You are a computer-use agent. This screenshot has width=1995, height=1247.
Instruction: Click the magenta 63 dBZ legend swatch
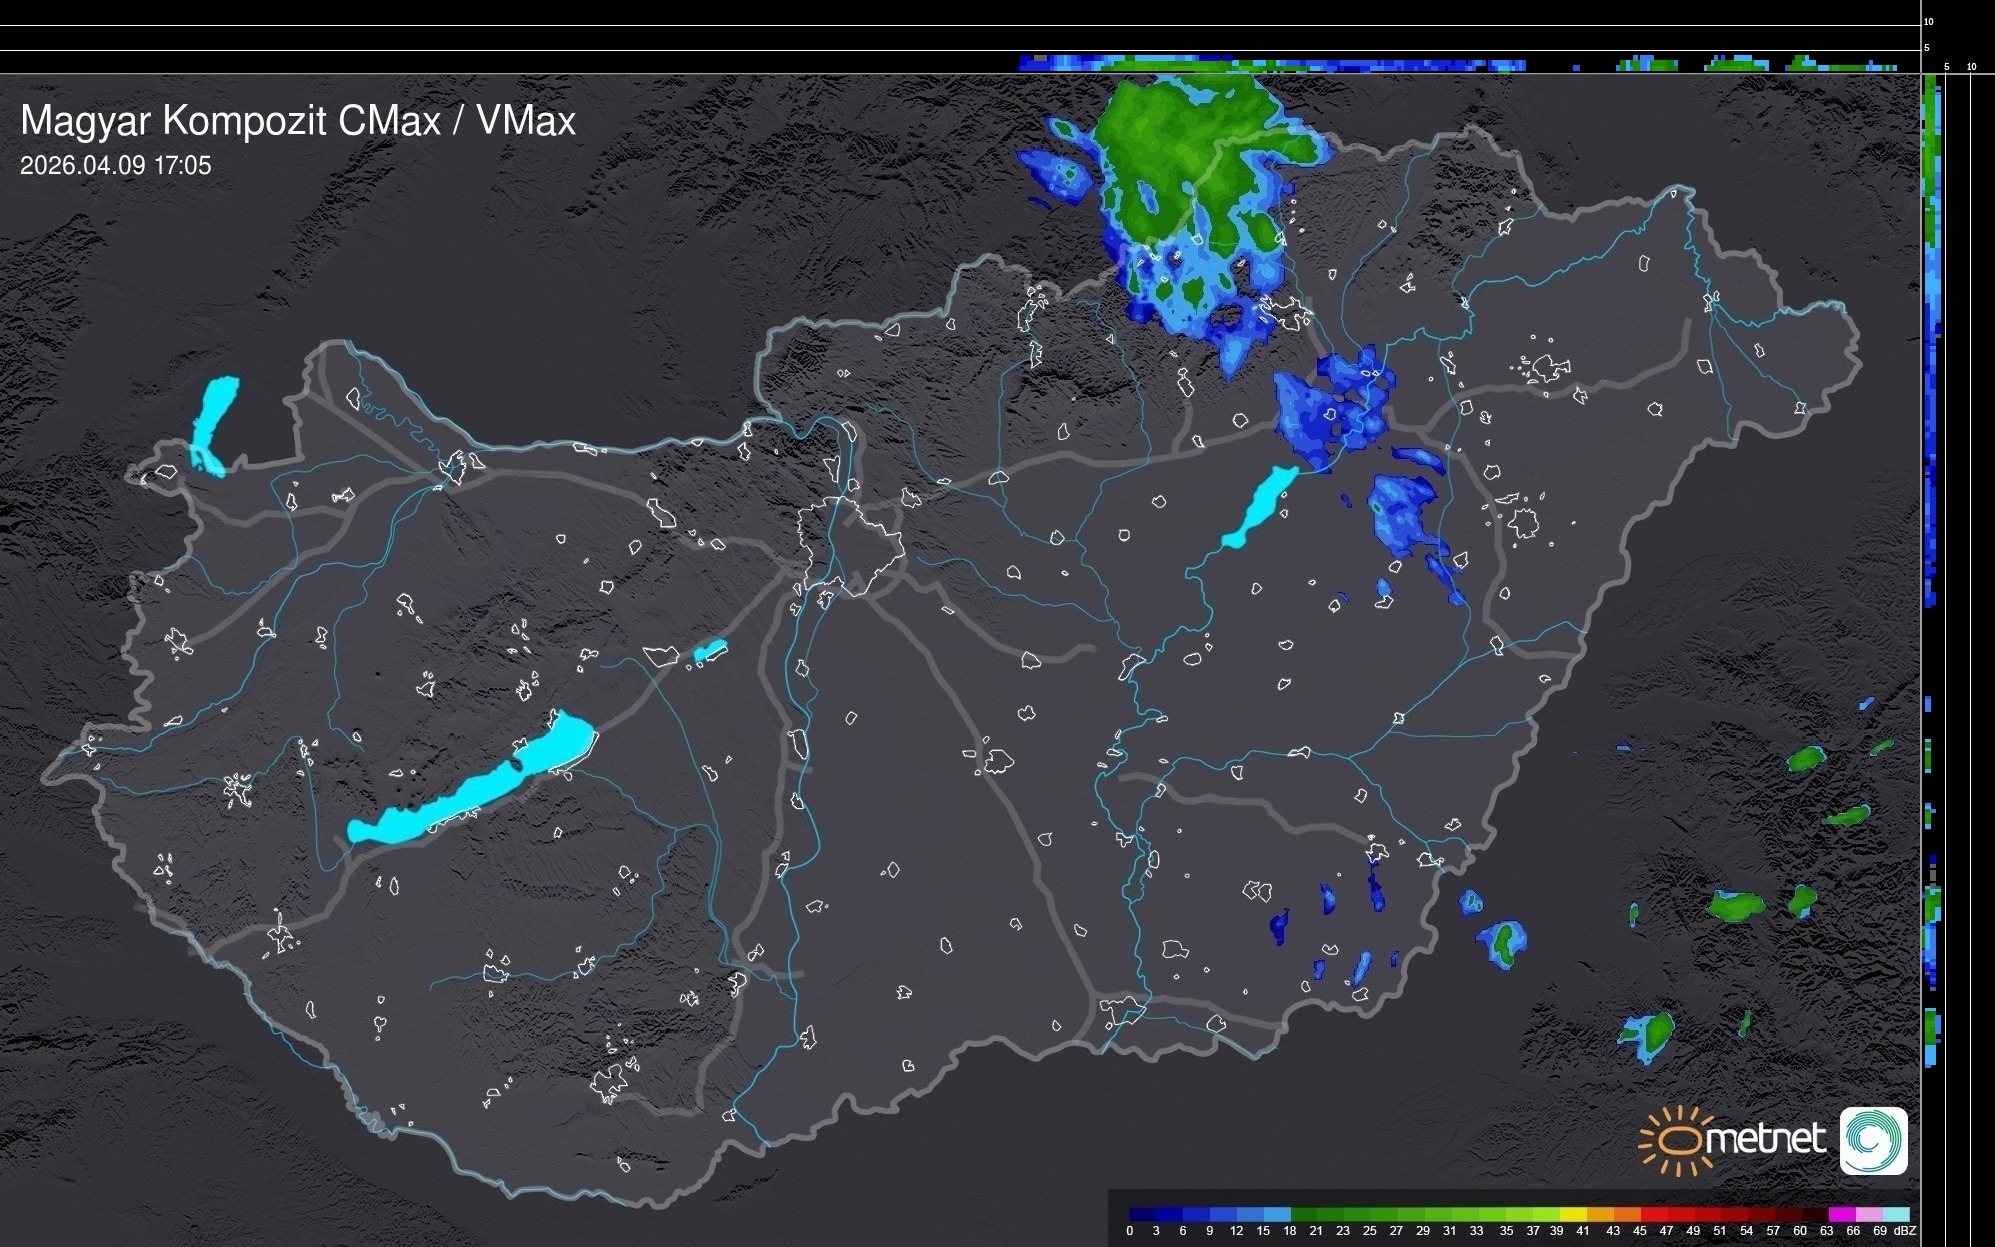point(1841,1214)
